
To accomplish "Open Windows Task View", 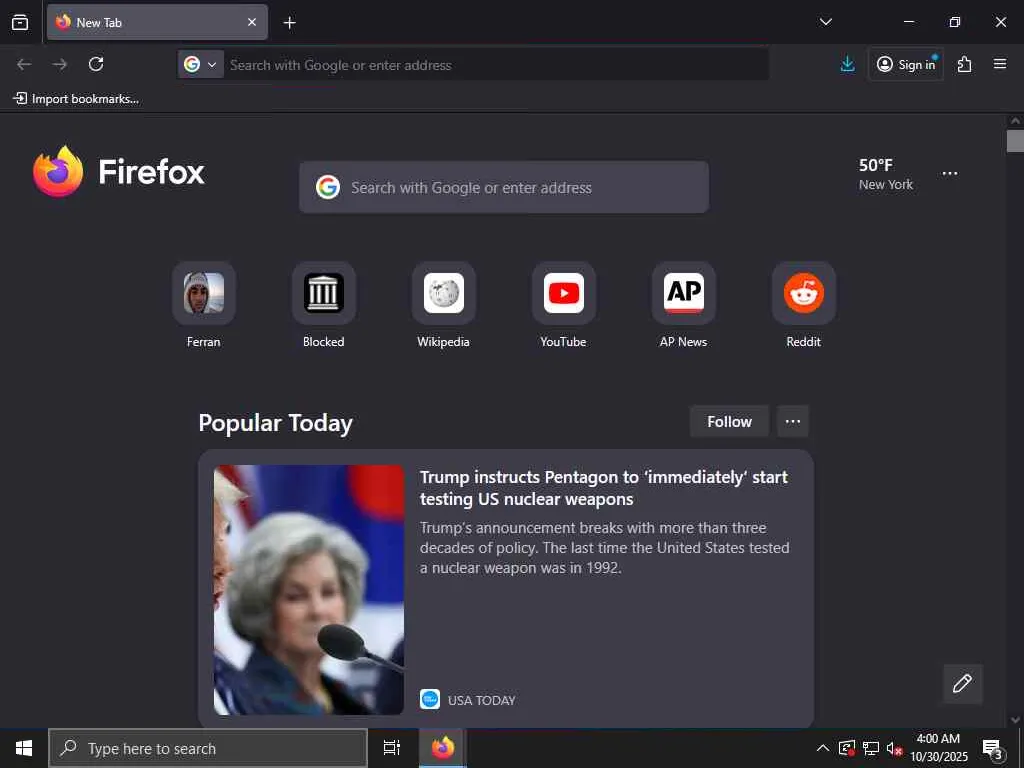I will (x=392, y=748).
